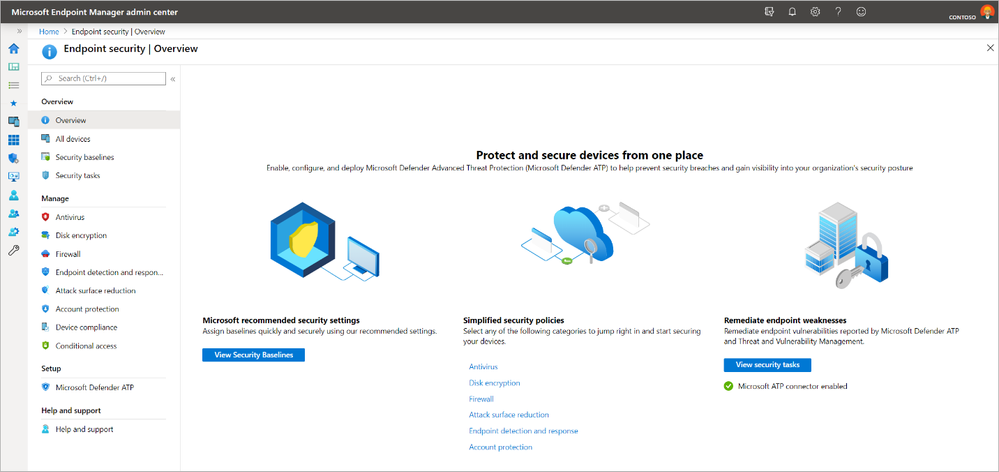Click the buildings and padlock illustration
The width and height of the screenshot is (999, 472).
(x=845, y=246)
